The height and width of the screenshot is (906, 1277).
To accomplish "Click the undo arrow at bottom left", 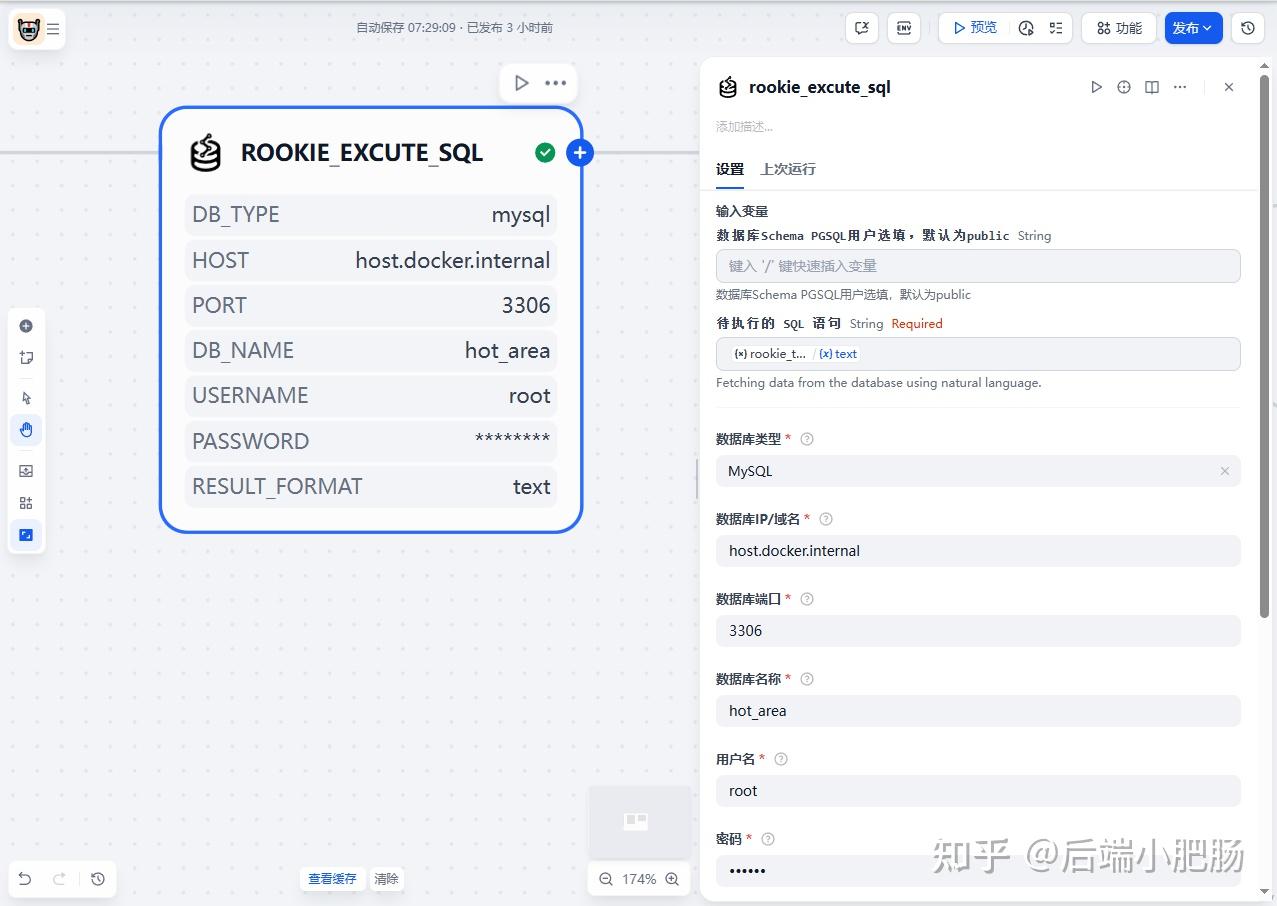I will [x=25, y=879].
